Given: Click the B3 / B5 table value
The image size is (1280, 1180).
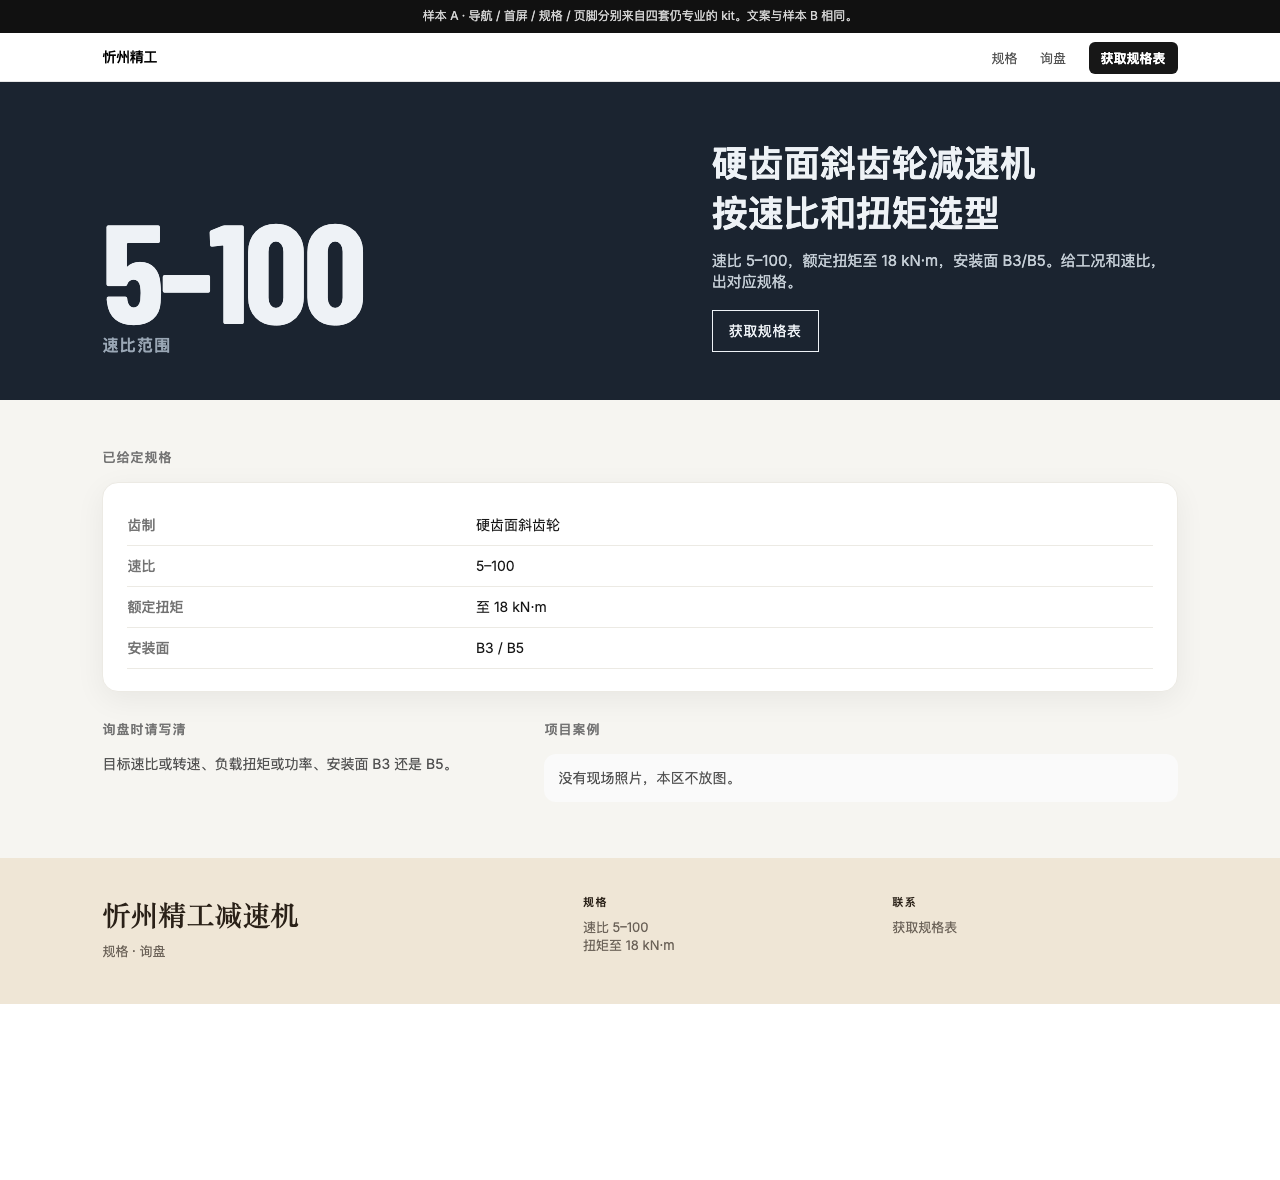Looking at the screenshot, I should pos(500,648).
